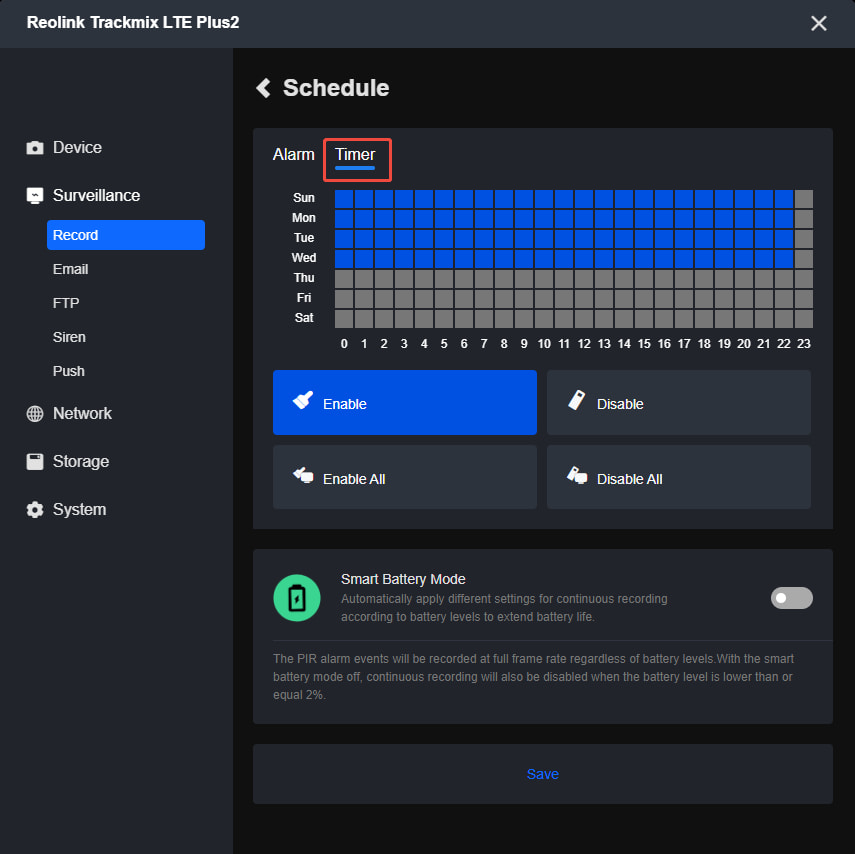Viewport: 855px width, 854px height.
Task: Switch to the Alarm tab
Action: (293, 154)
